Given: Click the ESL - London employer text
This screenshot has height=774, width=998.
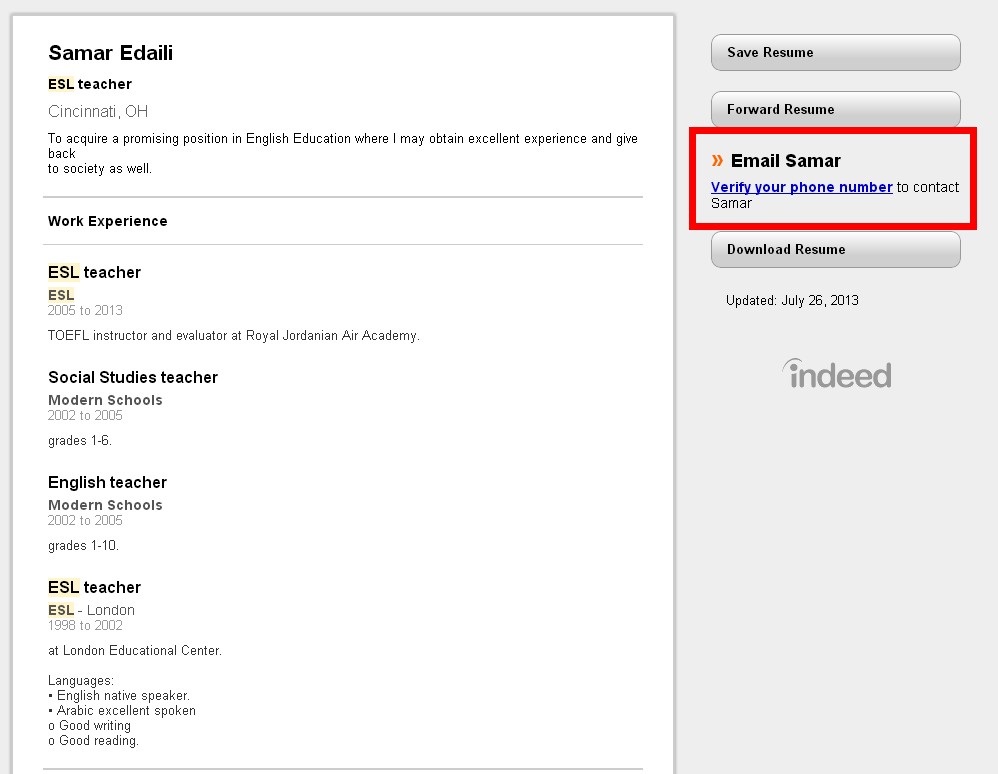Looking at the screenshot, I should pyautogui.click(x=91, y=610).
